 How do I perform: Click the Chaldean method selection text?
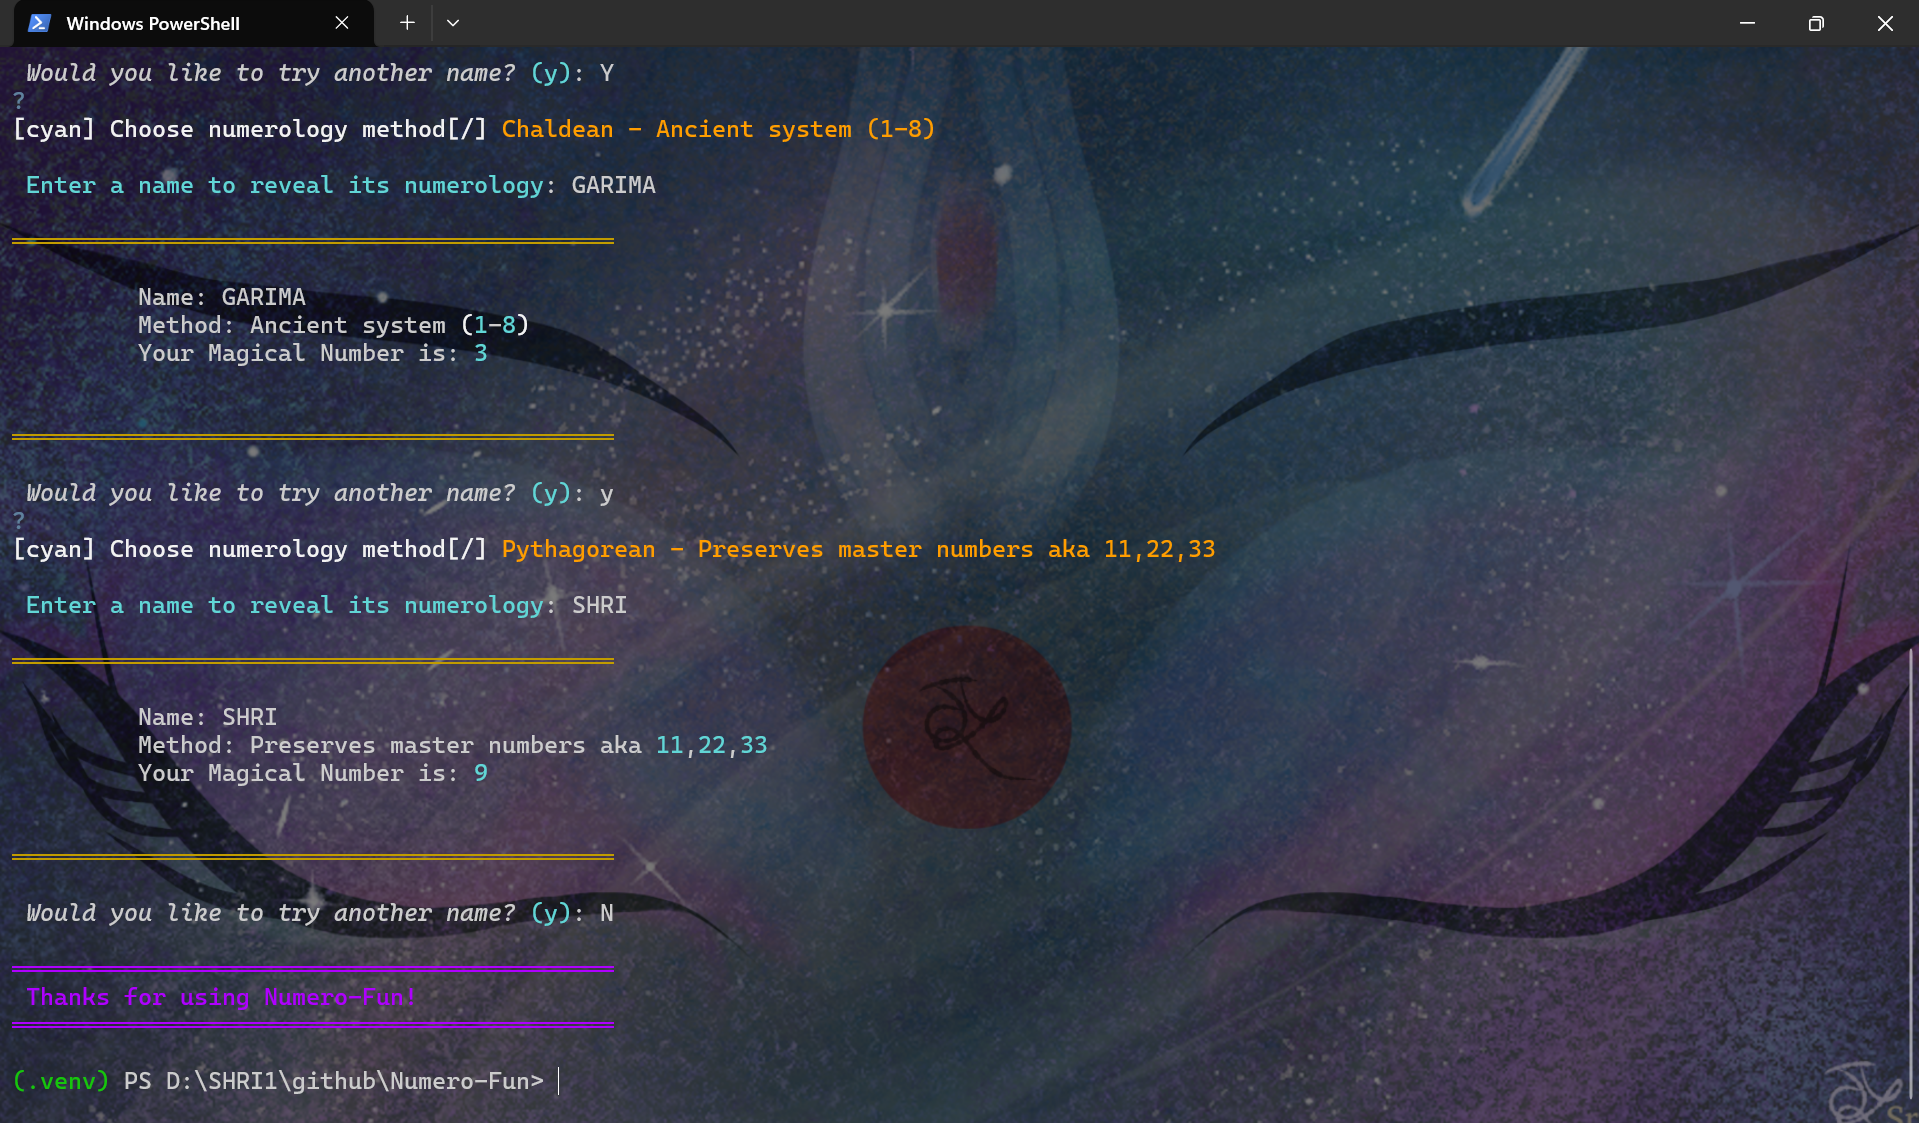[717, 129]
